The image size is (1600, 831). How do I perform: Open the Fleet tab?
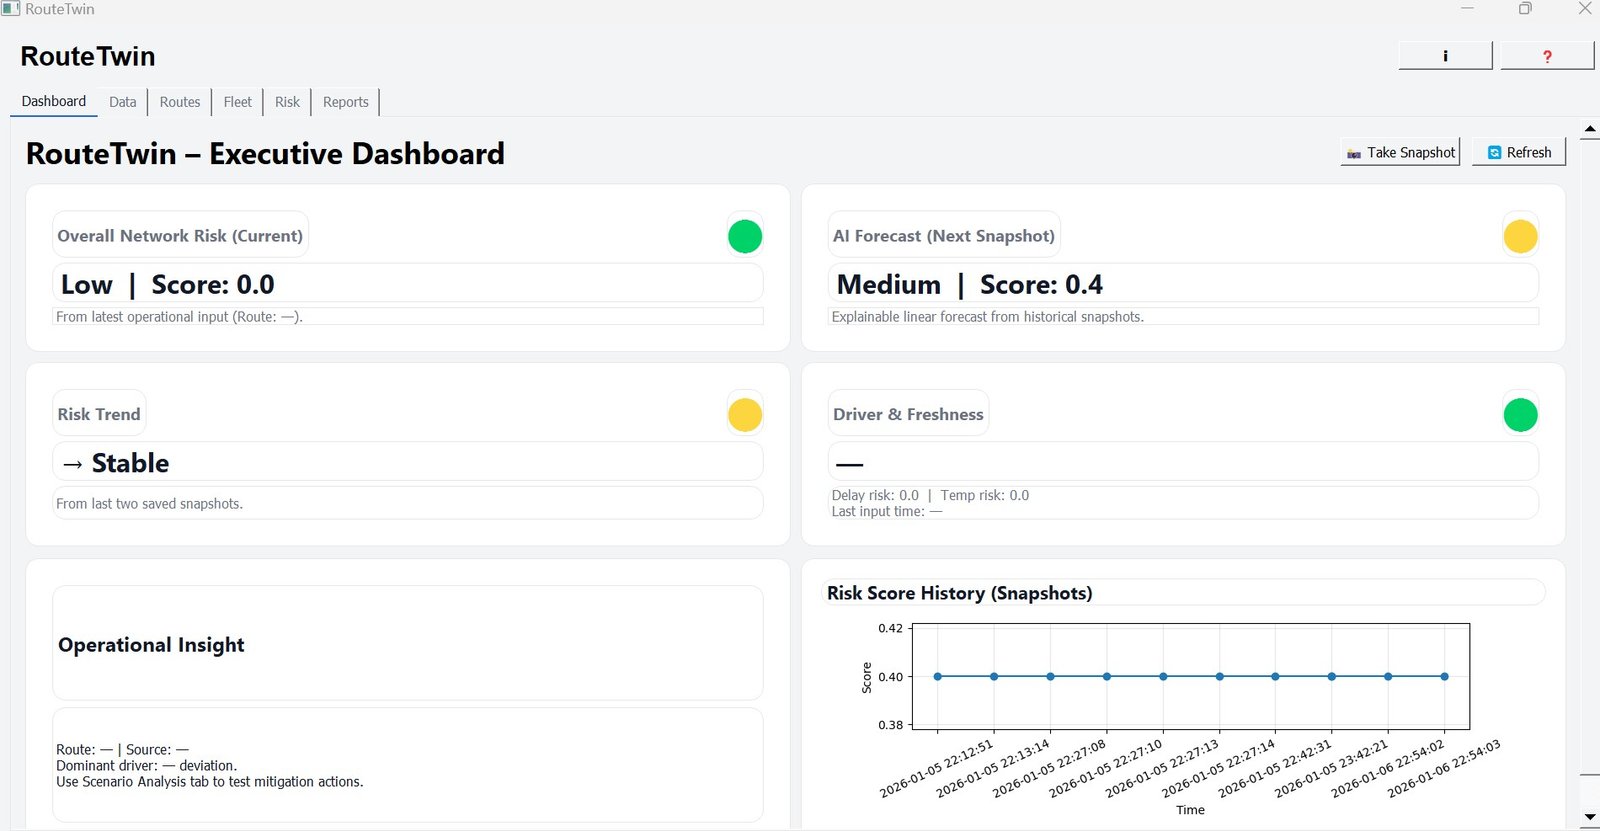pos(238,102)
